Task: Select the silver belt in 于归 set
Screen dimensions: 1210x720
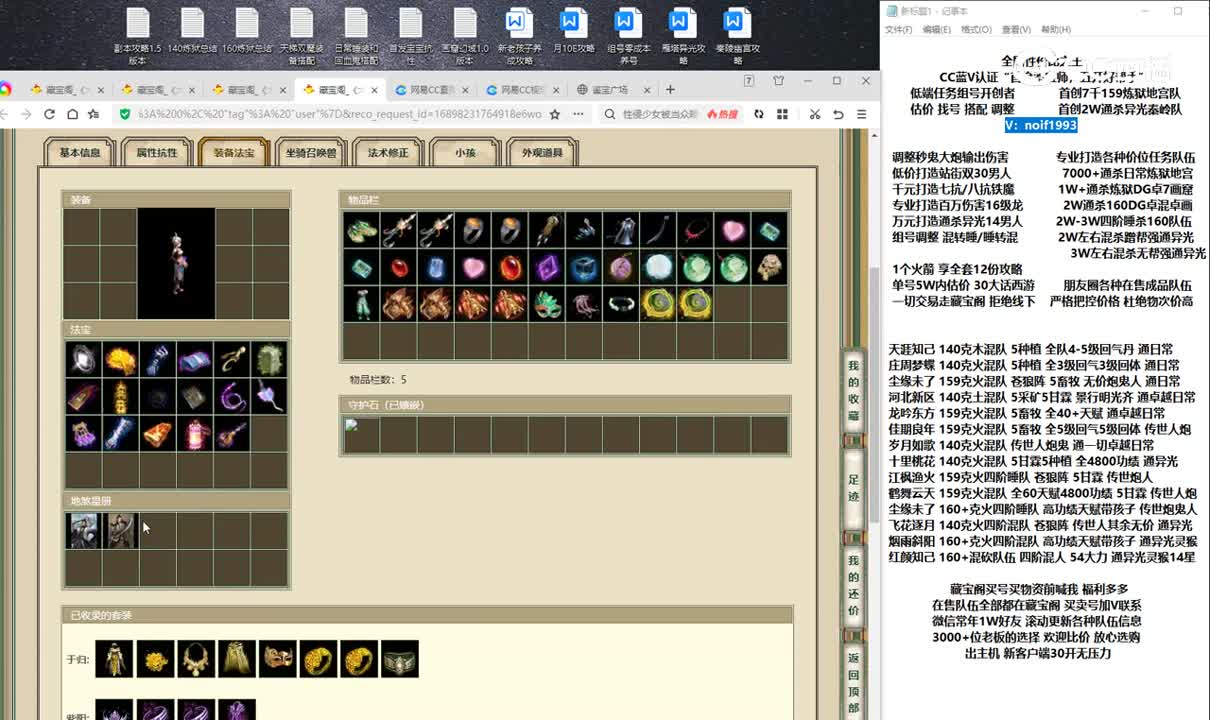Action: coord(400,659)
